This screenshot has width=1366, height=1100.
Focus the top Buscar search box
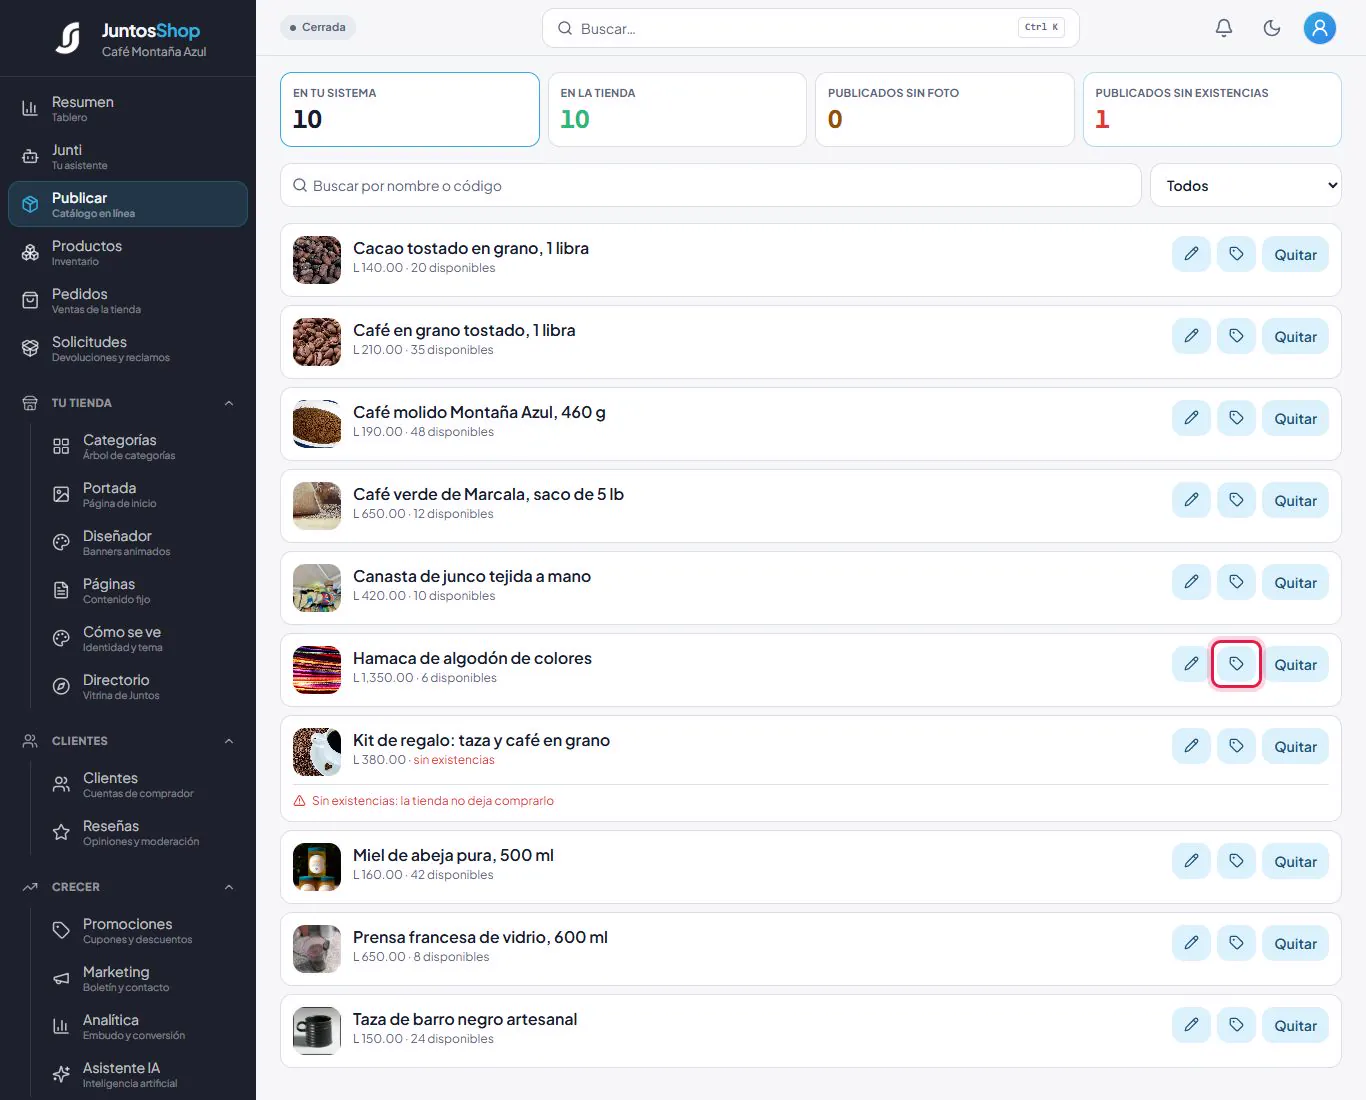[x=811, y=28]
